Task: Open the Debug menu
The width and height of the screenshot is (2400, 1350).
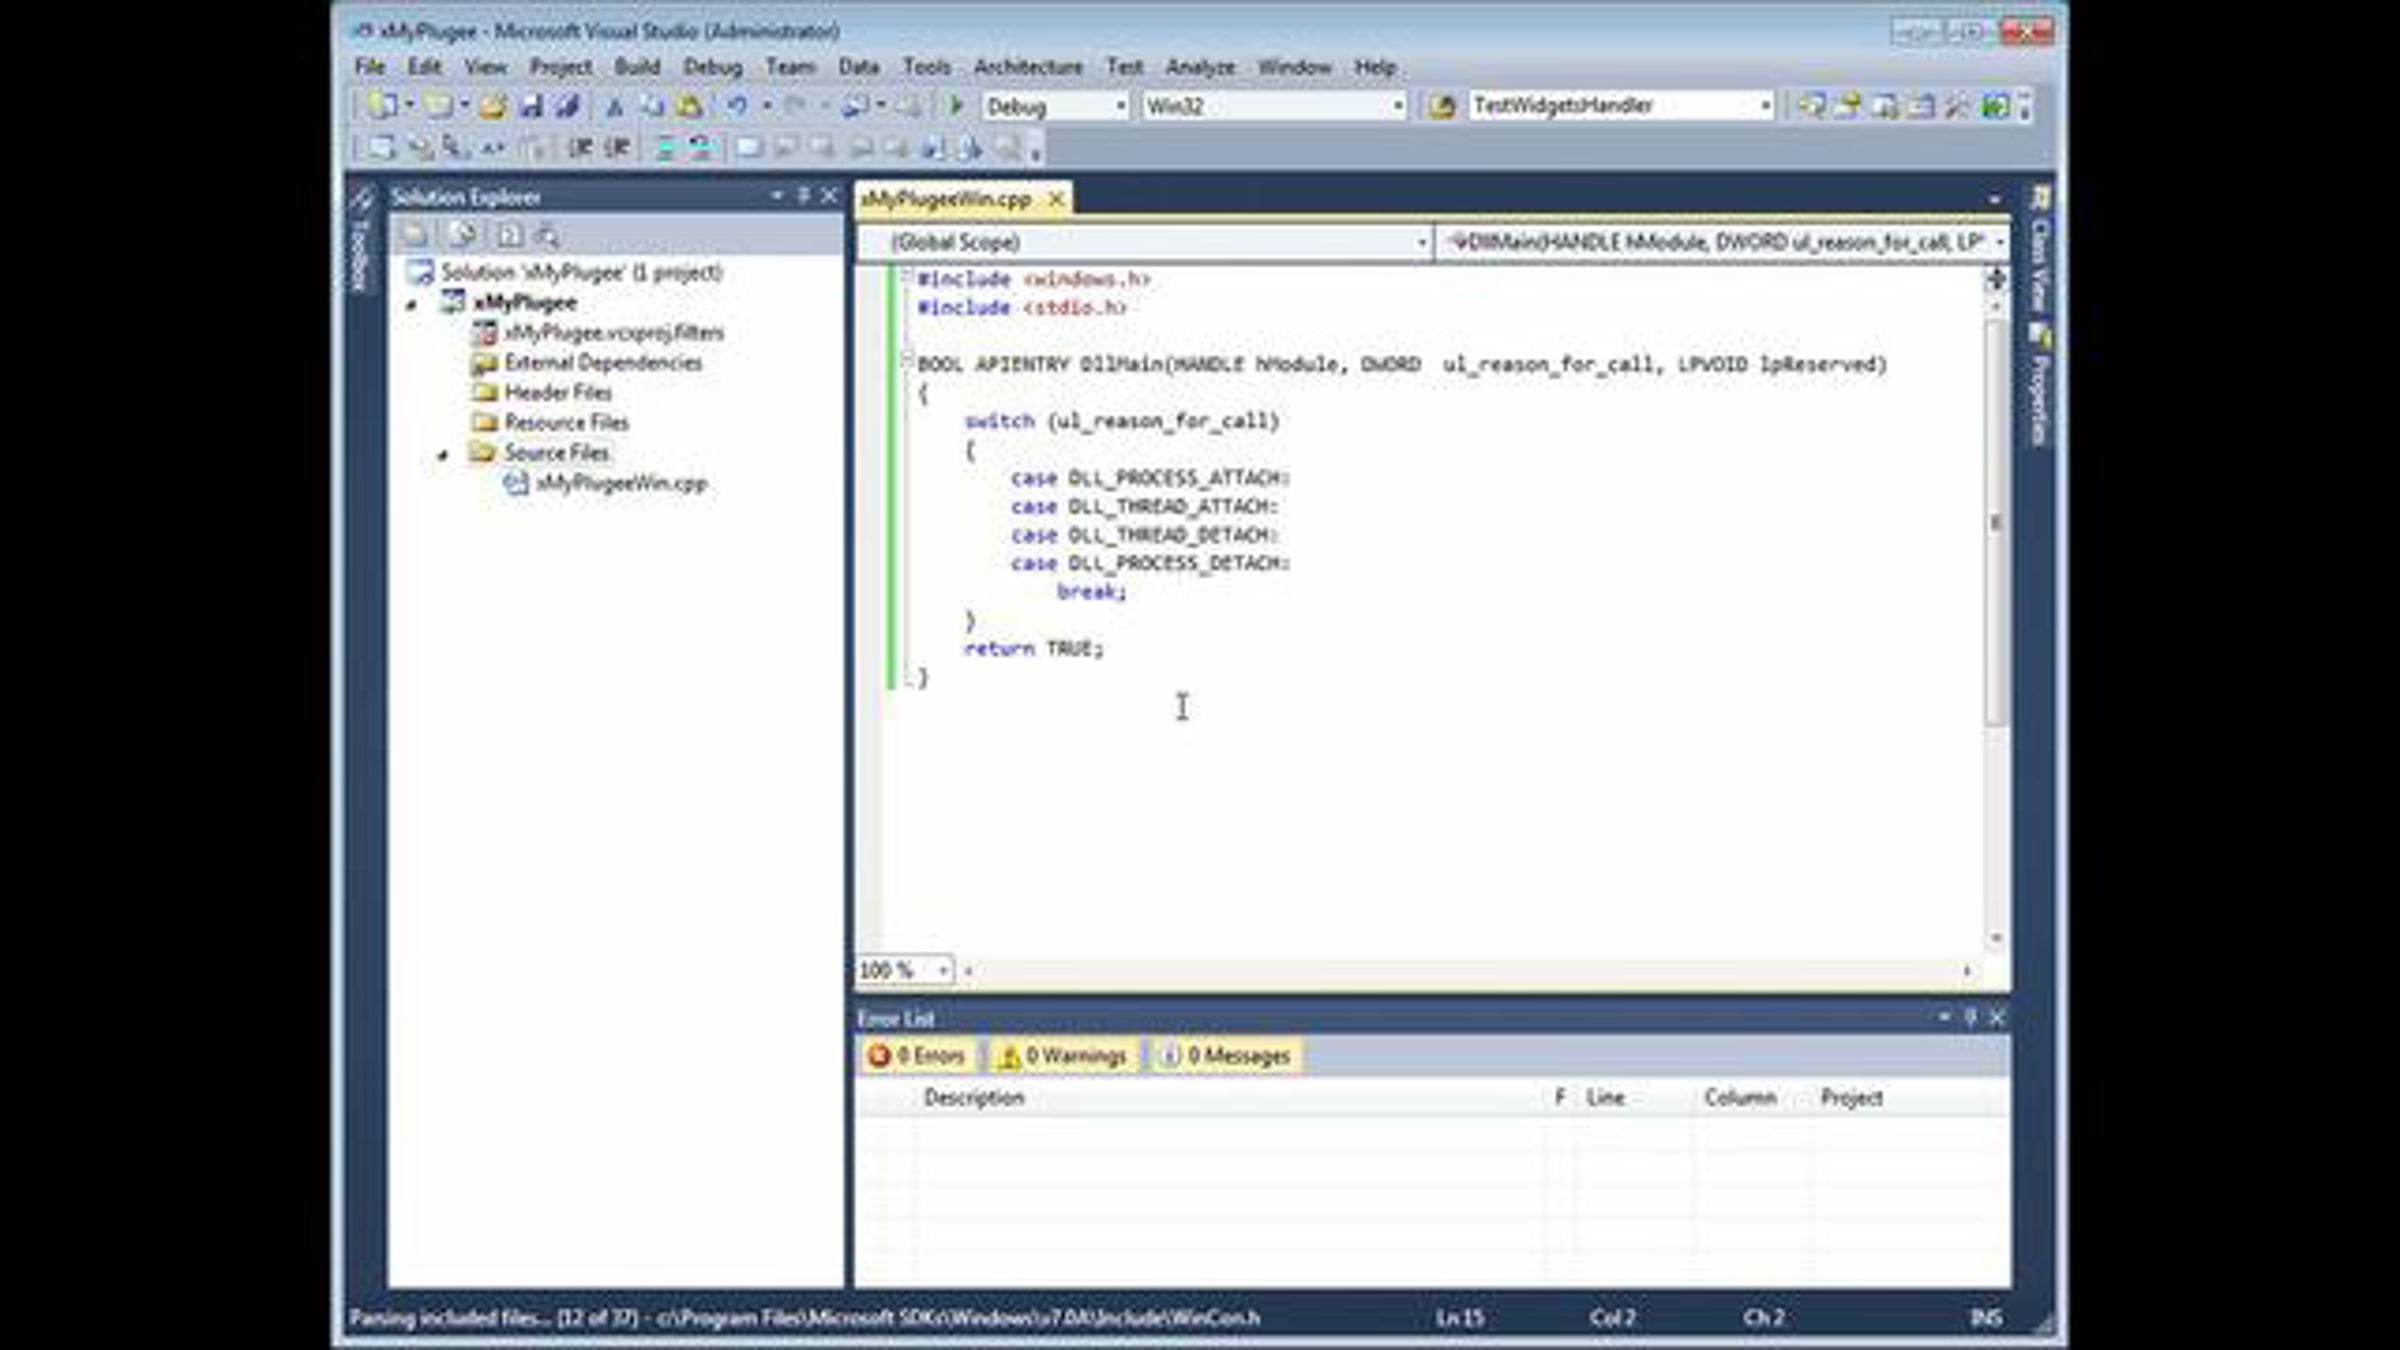Action: [712, 67]
